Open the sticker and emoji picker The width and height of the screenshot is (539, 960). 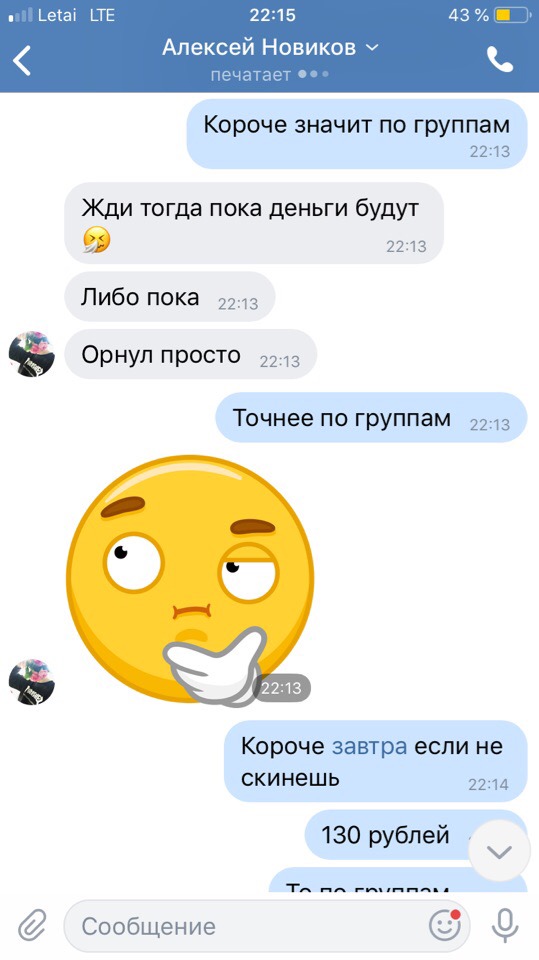pos(445,926)
